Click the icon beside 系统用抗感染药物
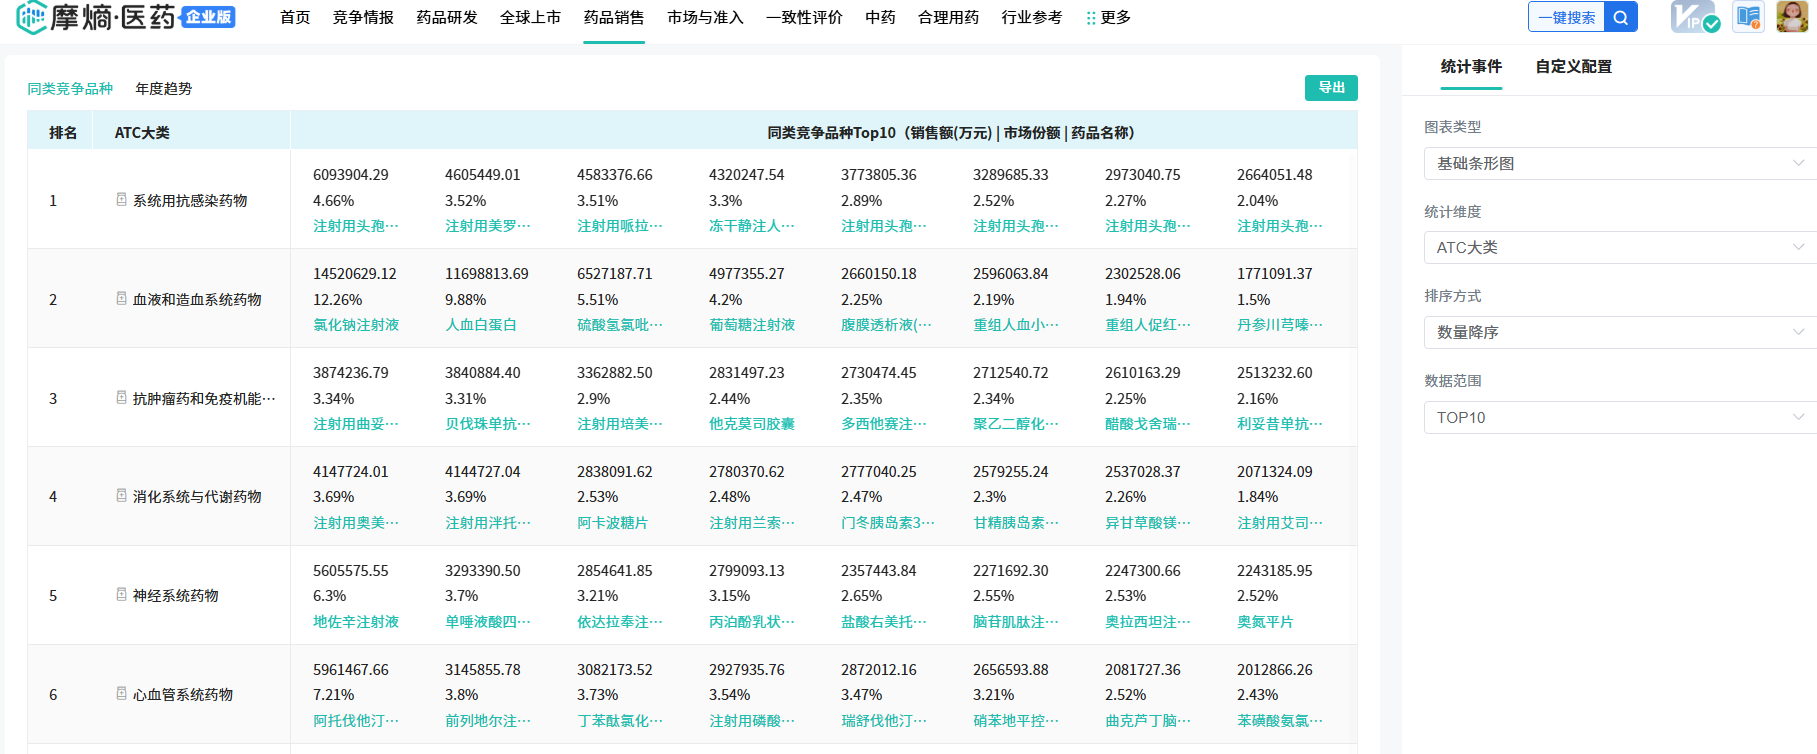Viewport: 1817px width, 754px height. coord(121,200)
